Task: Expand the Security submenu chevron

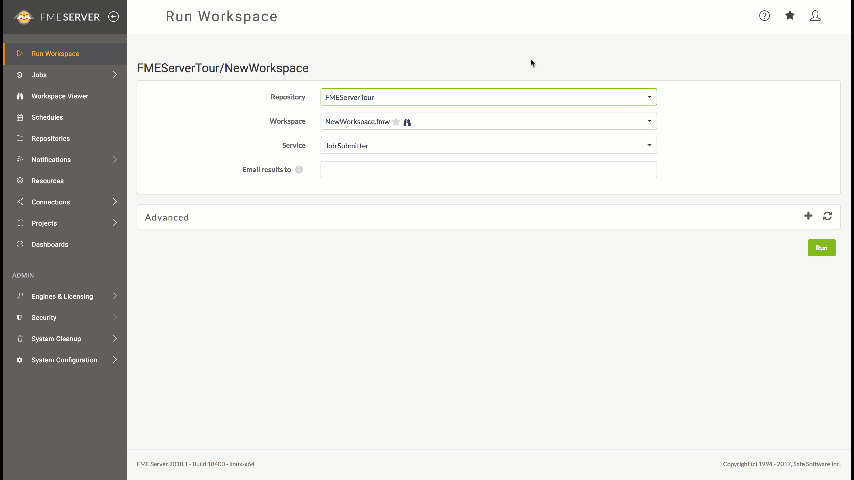Action: point(115,317)
